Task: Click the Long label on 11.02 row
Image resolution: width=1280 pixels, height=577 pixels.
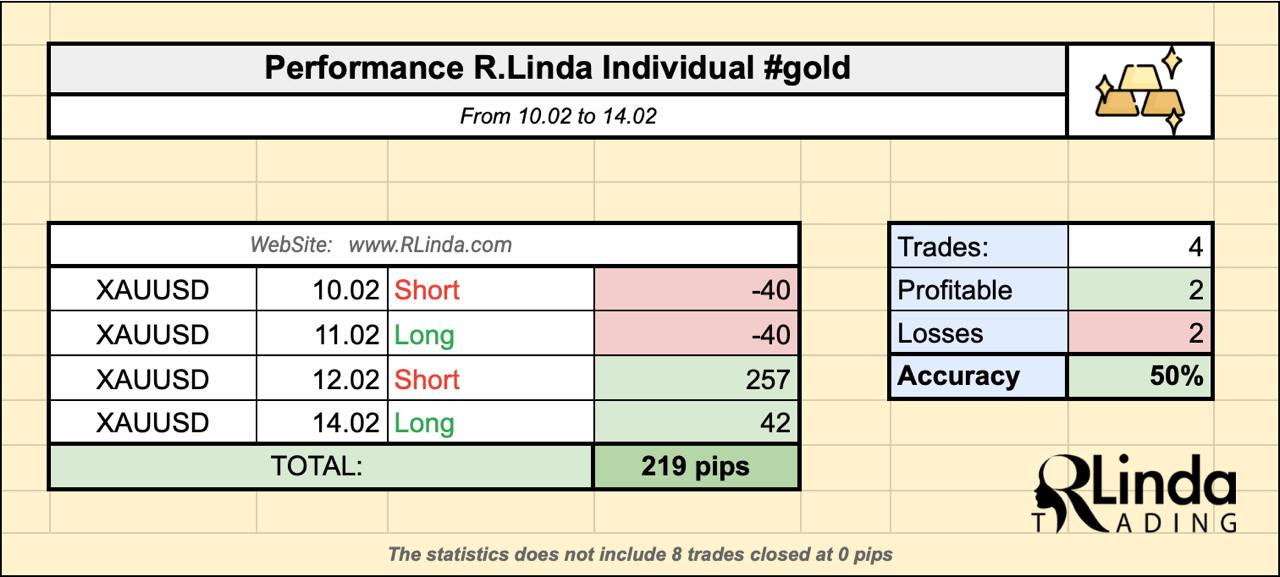Action: (x=424, y=335)
